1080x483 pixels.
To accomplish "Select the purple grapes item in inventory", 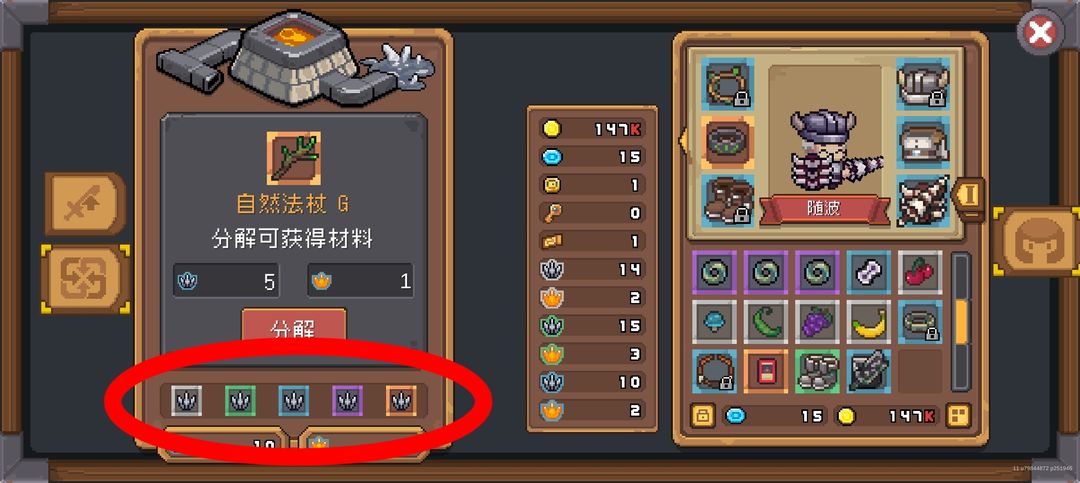I will pyautogui.click(x=817, y=322).
